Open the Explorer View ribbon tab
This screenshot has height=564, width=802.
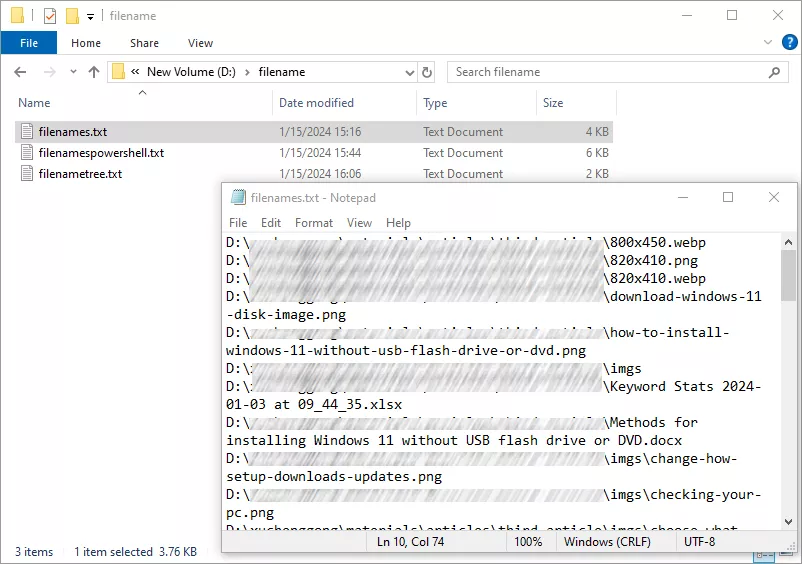pyautogui.click(x=200, y=43)
